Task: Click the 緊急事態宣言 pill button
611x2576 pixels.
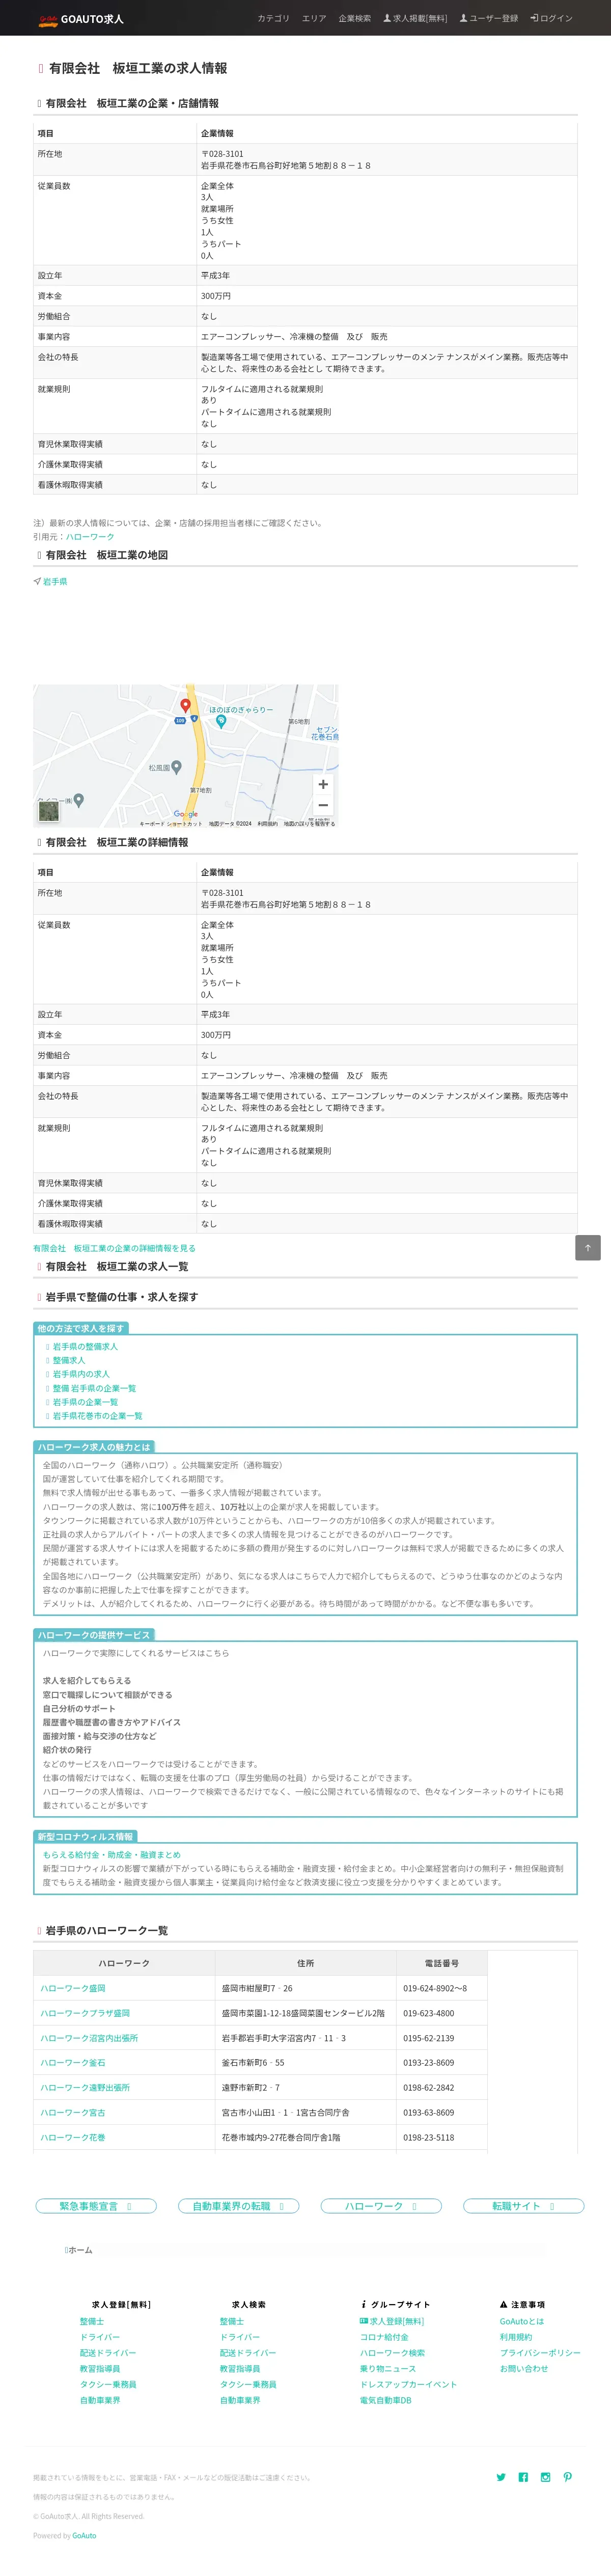Action: pyautogui.click(x=96, y=2206)
